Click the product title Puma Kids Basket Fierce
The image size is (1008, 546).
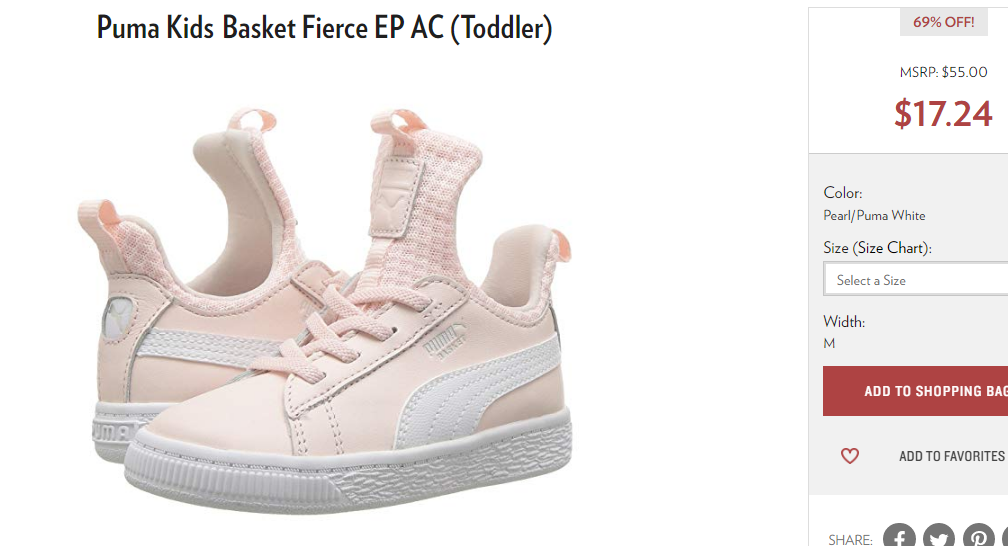tap(324, 28)
